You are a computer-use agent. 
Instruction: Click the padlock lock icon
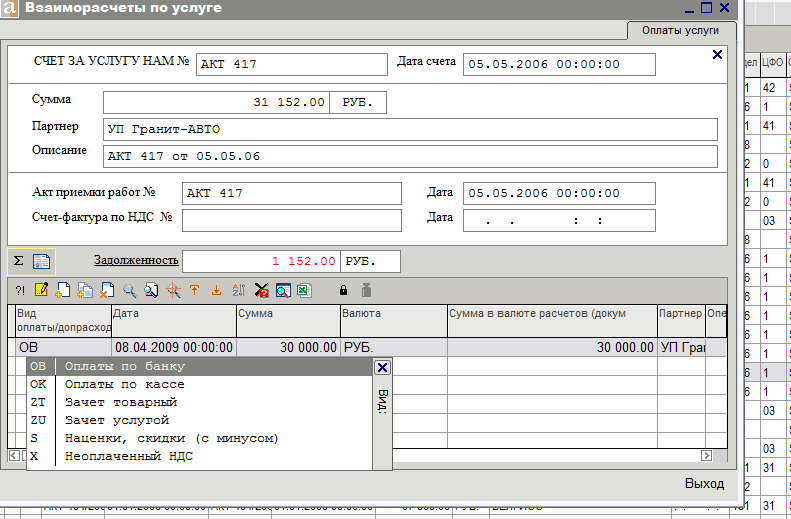point(344,290)
